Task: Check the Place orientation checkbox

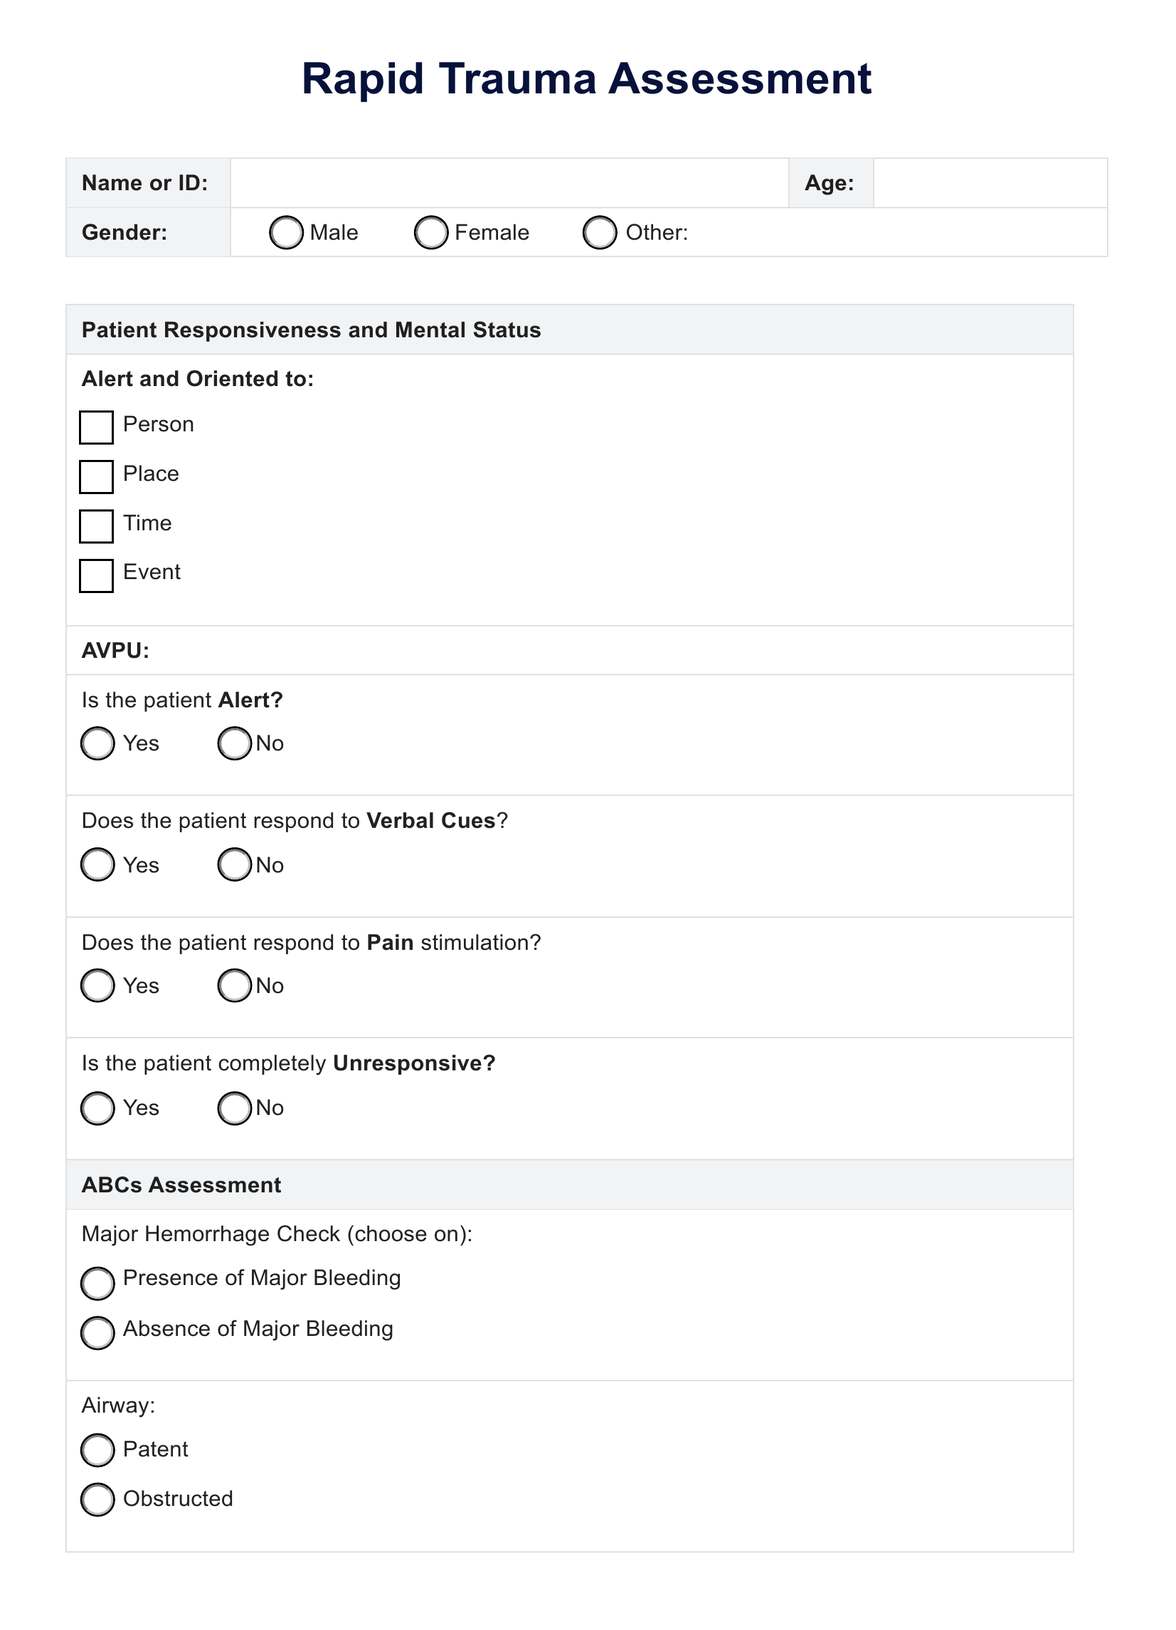Action: [x=96, y=477]
